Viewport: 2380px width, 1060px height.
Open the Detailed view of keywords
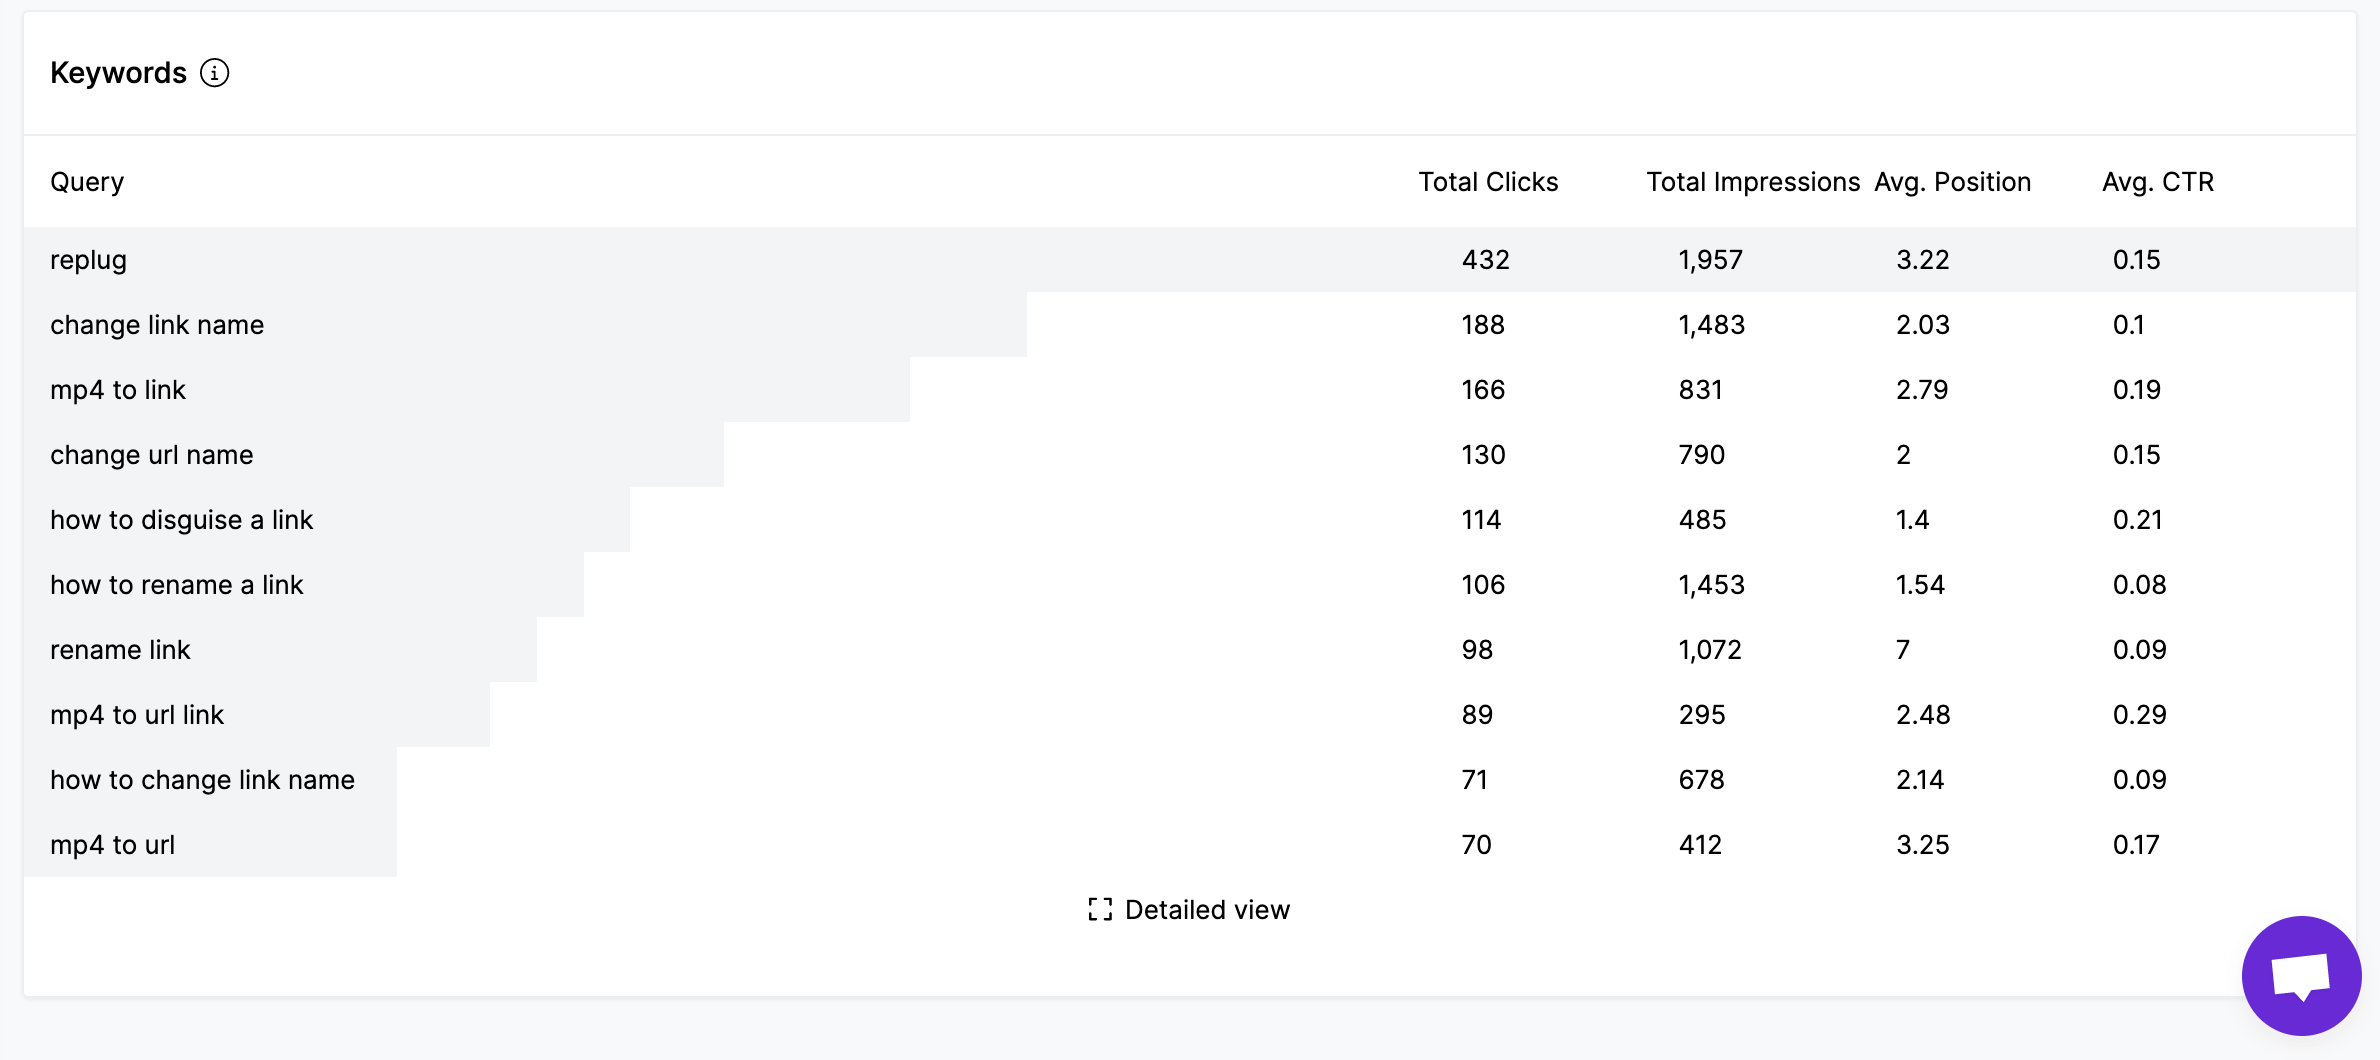tap(1207, 910)
